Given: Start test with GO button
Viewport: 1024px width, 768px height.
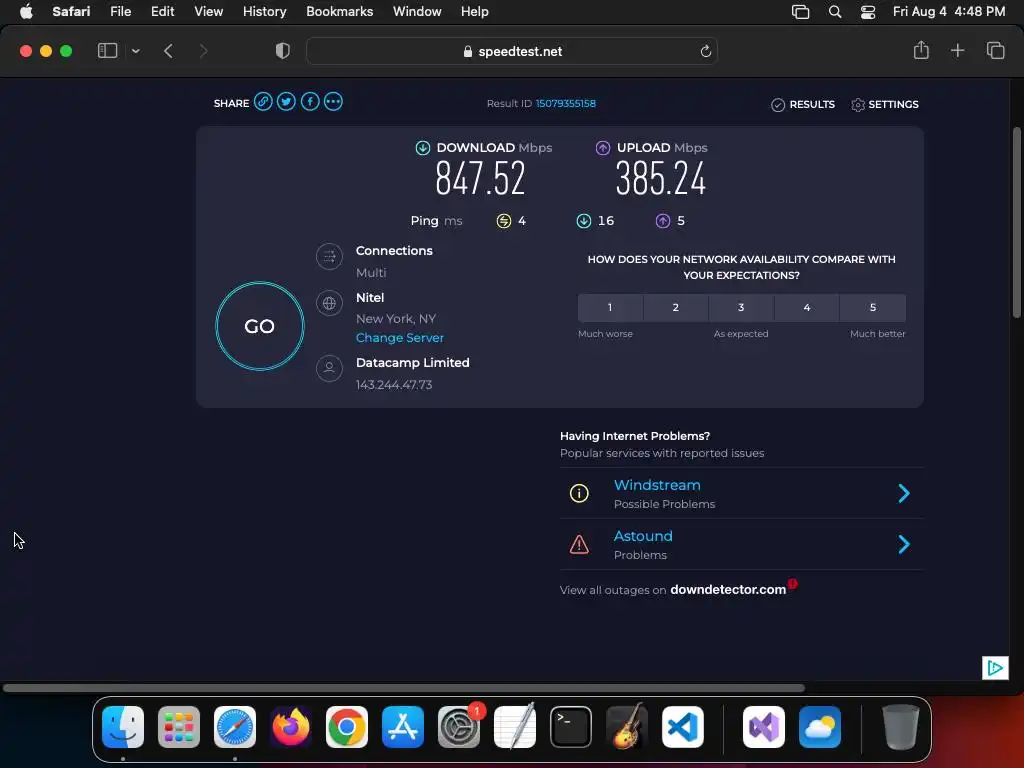Looking at the screenshot, I should tap(260, 326).
